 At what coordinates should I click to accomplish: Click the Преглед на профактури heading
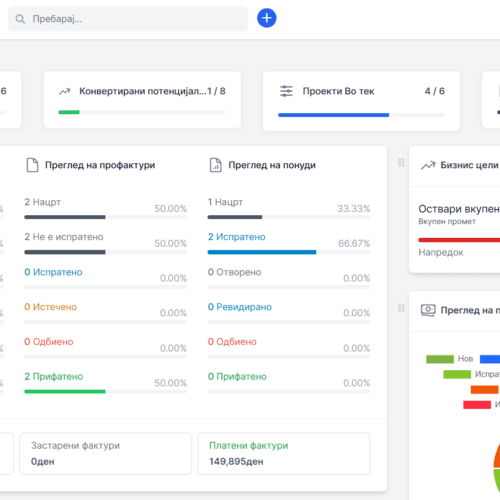pos(100,165)
